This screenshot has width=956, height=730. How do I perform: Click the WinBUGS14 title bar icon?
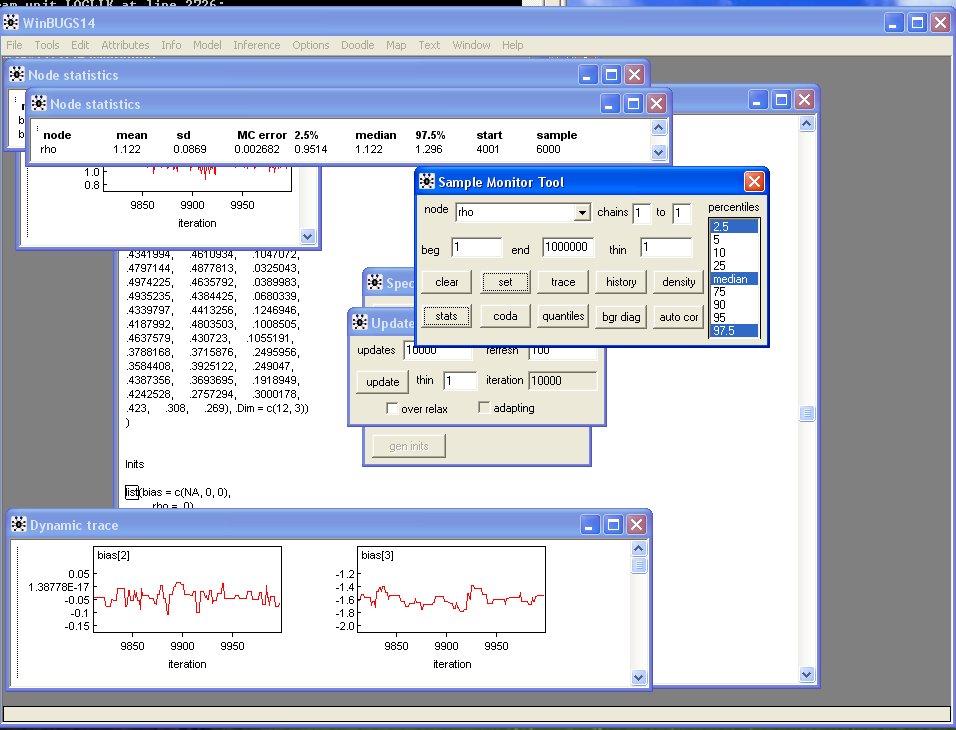click(x=12, y=22)
